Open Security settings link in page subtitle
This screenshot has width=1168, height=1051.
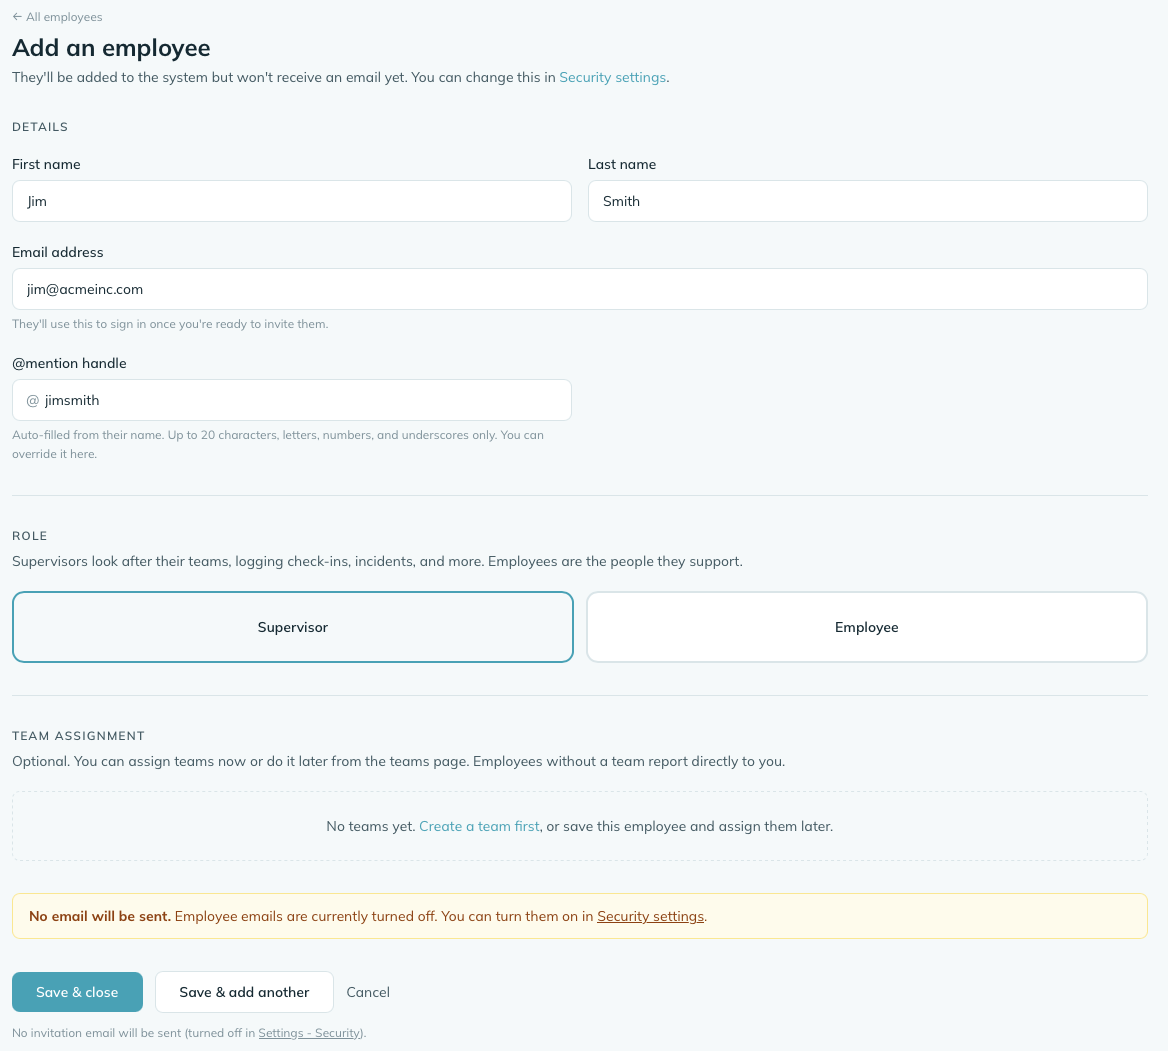612,77
